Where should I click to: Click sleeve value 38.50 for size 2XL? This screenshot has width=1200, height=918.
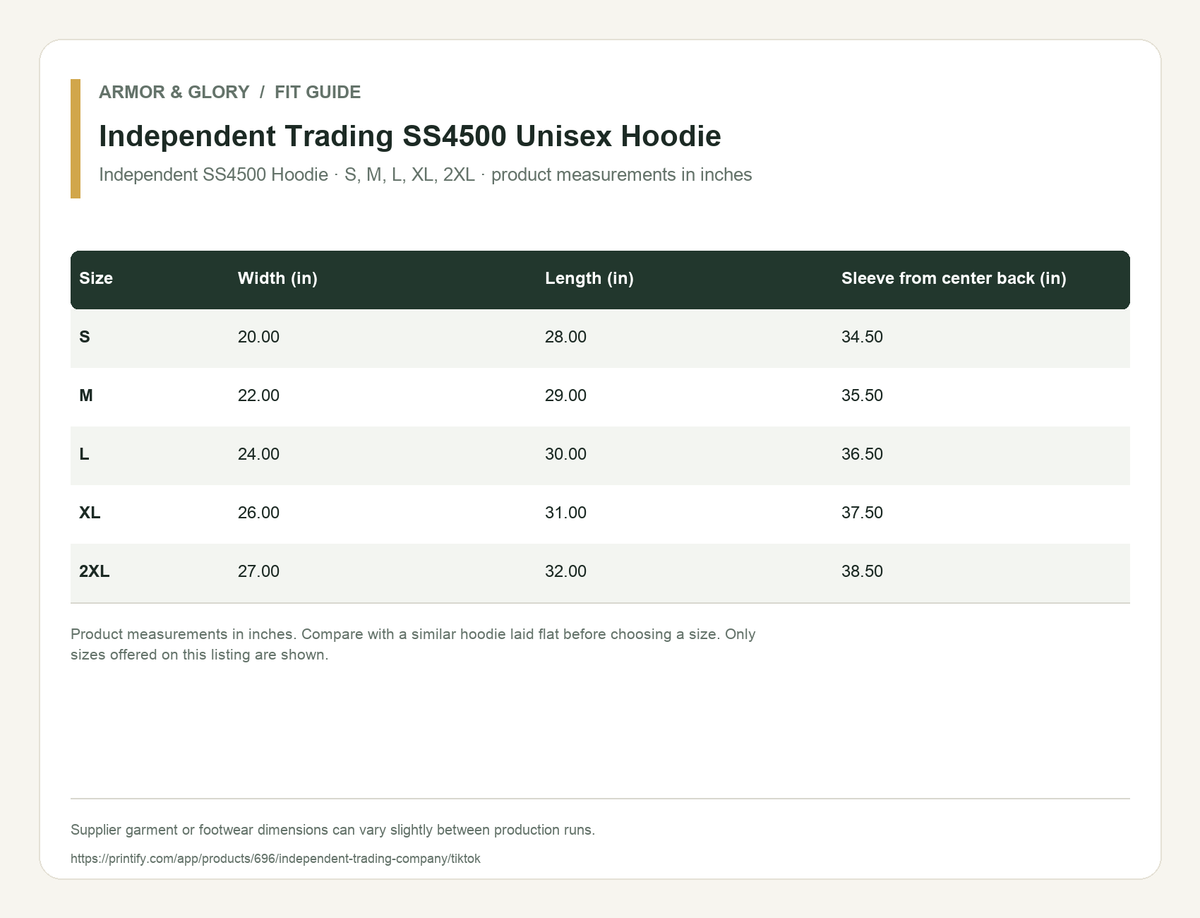tap(862, 572)
